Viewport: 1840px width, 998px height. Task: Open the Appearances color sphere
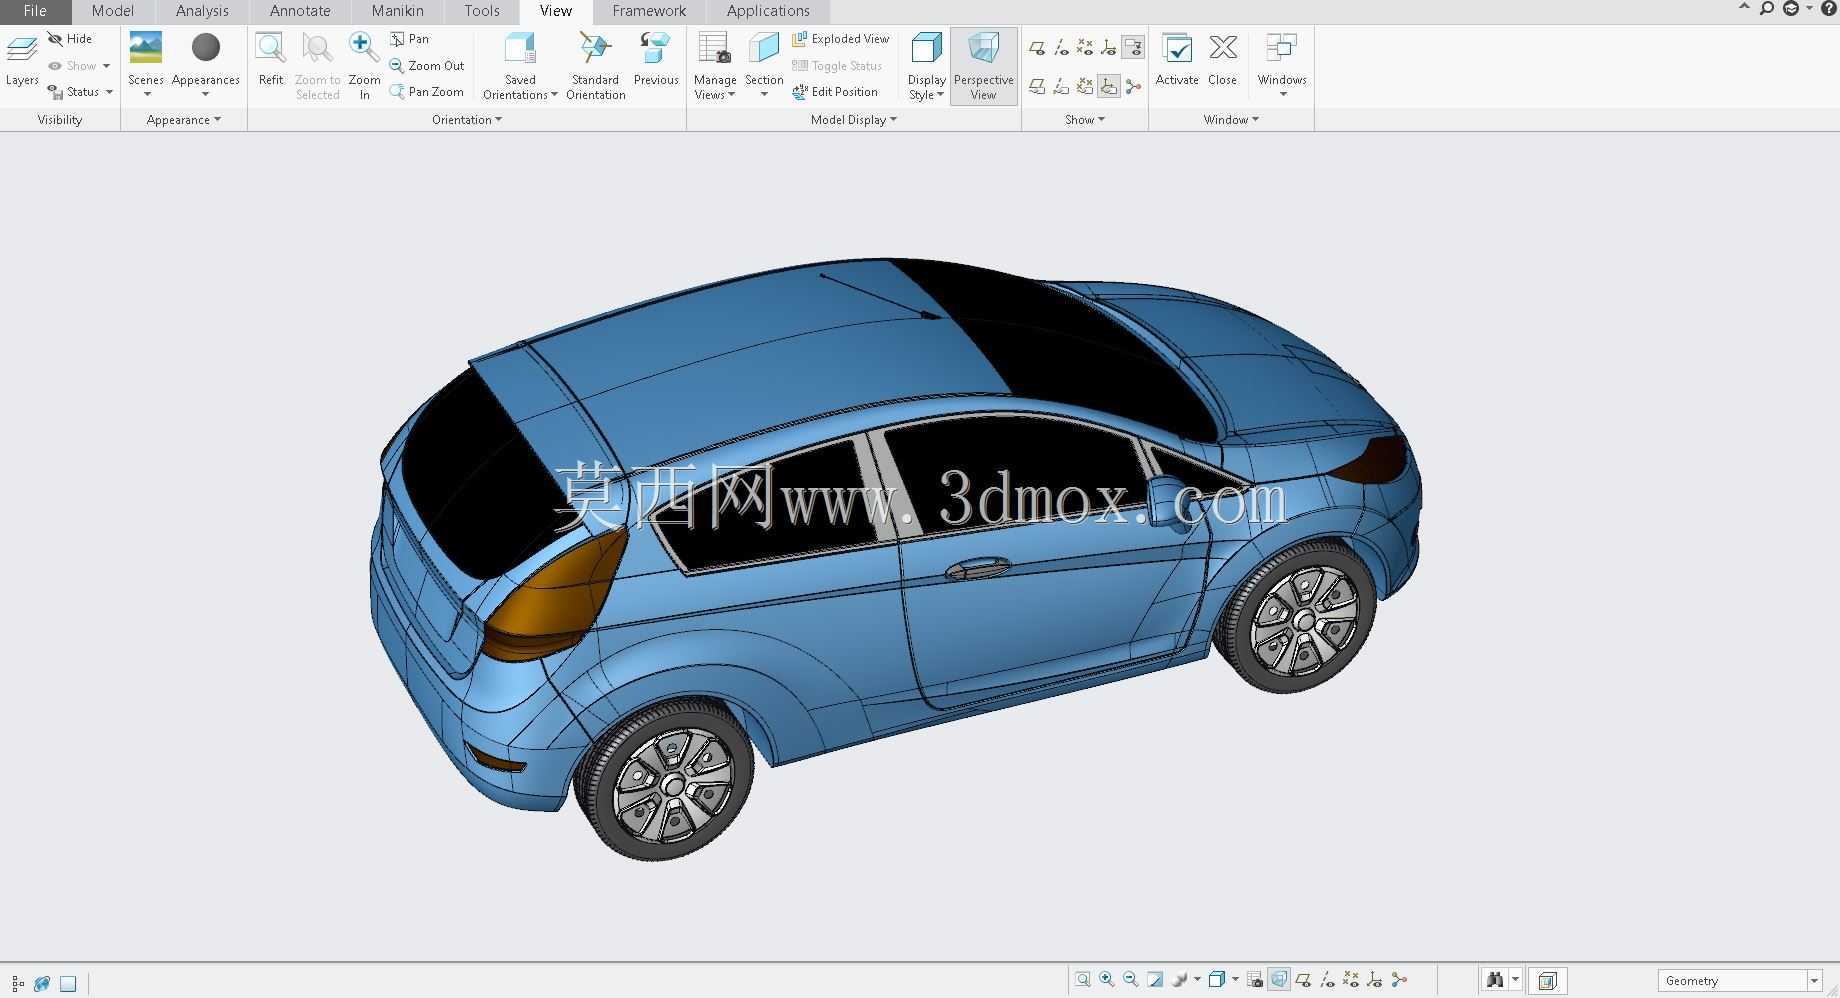point(206,48)
